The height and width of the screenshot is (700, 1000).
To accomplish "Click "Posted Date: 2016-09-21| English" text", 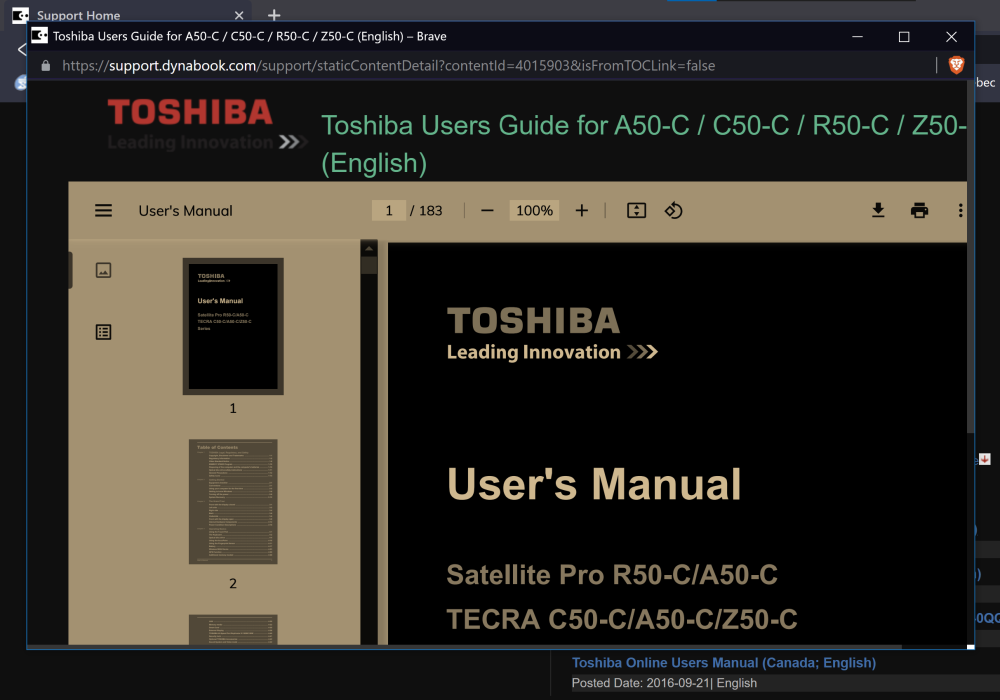I will [664, 683].
